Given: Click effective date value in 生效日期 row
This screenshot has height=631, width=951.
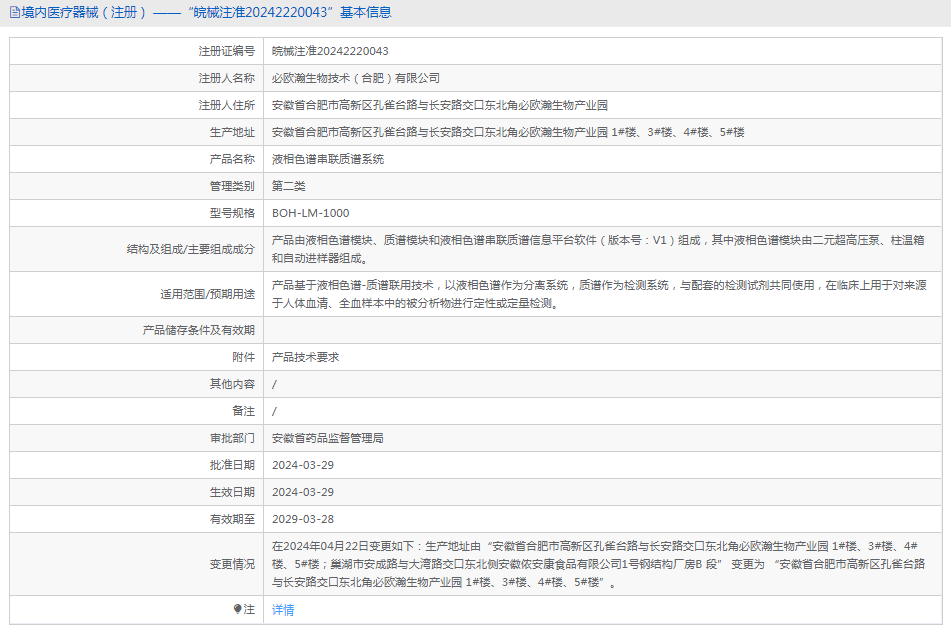Looking at the screenshot, I should [x=303, y=492].
